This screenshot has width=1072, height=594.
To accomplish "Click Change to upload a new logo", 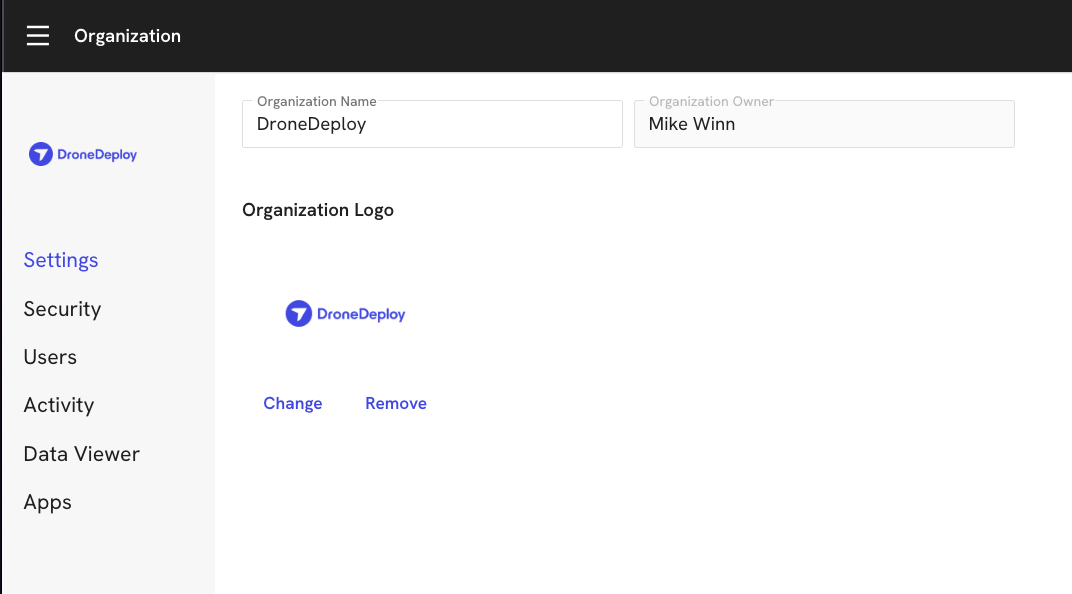I will (292, 403).
